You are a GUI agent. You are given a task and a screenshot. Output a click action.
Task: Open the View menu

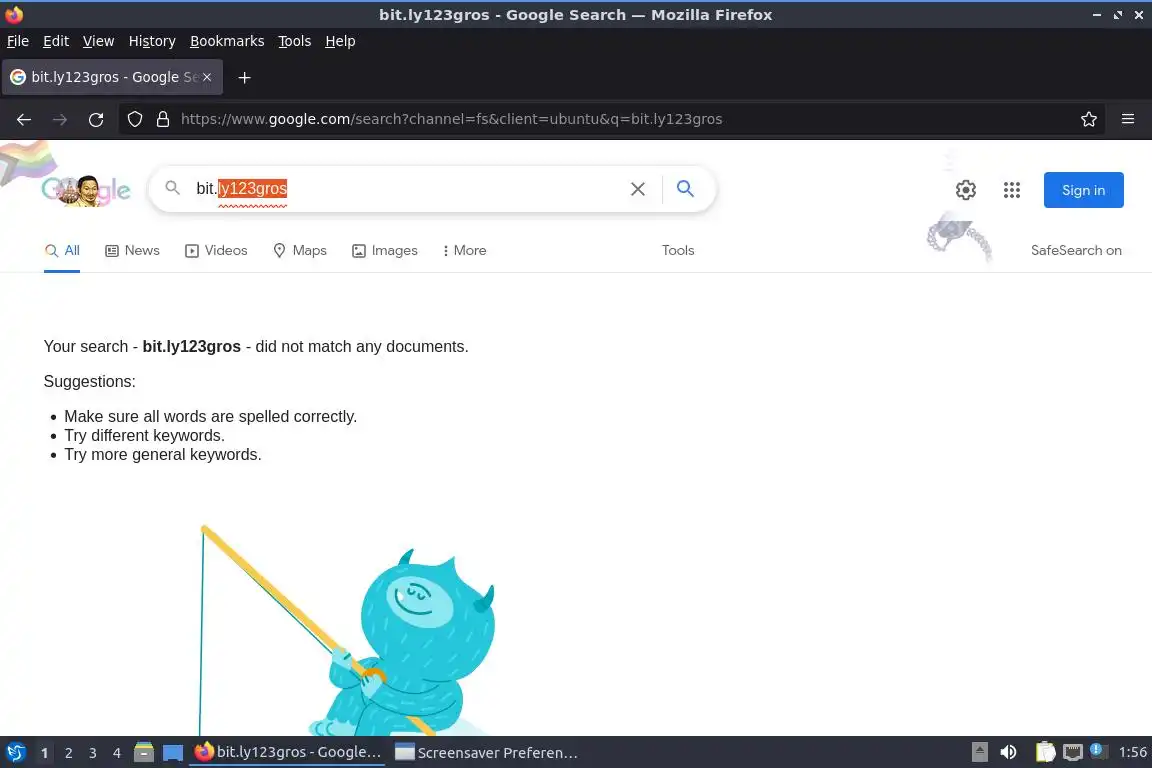click(98, 41)
